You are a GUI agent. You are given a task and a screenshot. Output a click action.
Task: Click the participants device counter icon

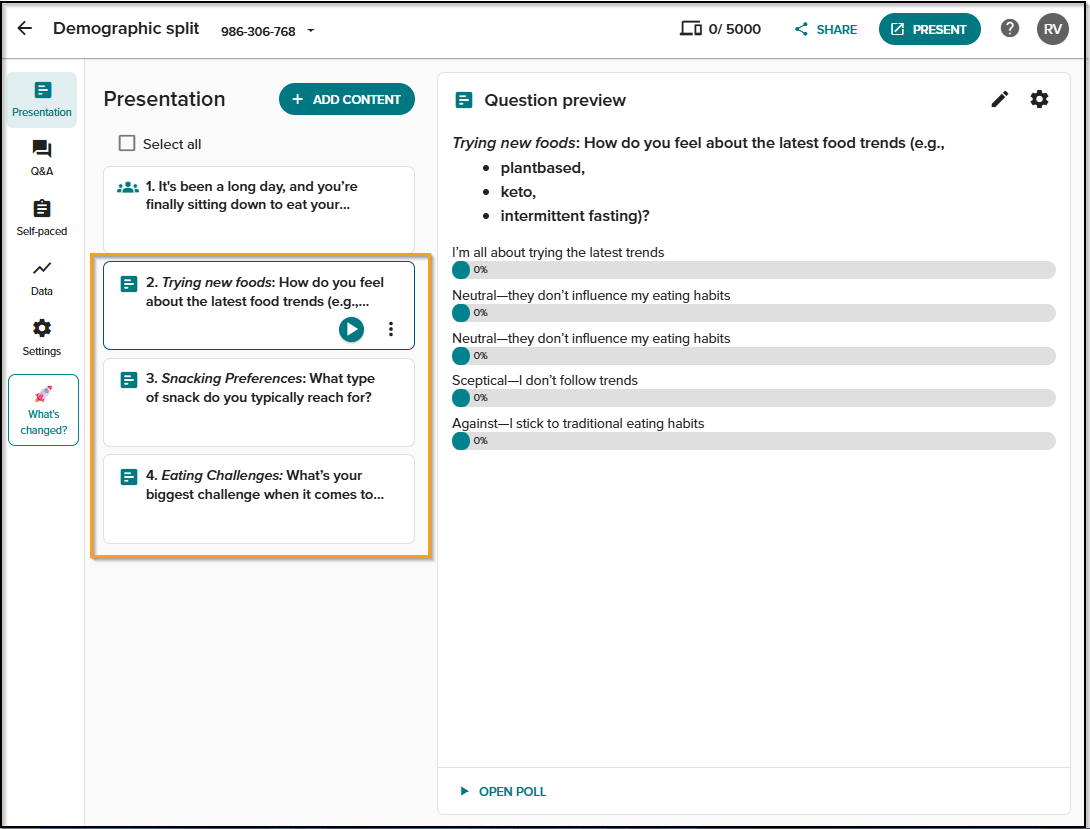click(690, 28)
